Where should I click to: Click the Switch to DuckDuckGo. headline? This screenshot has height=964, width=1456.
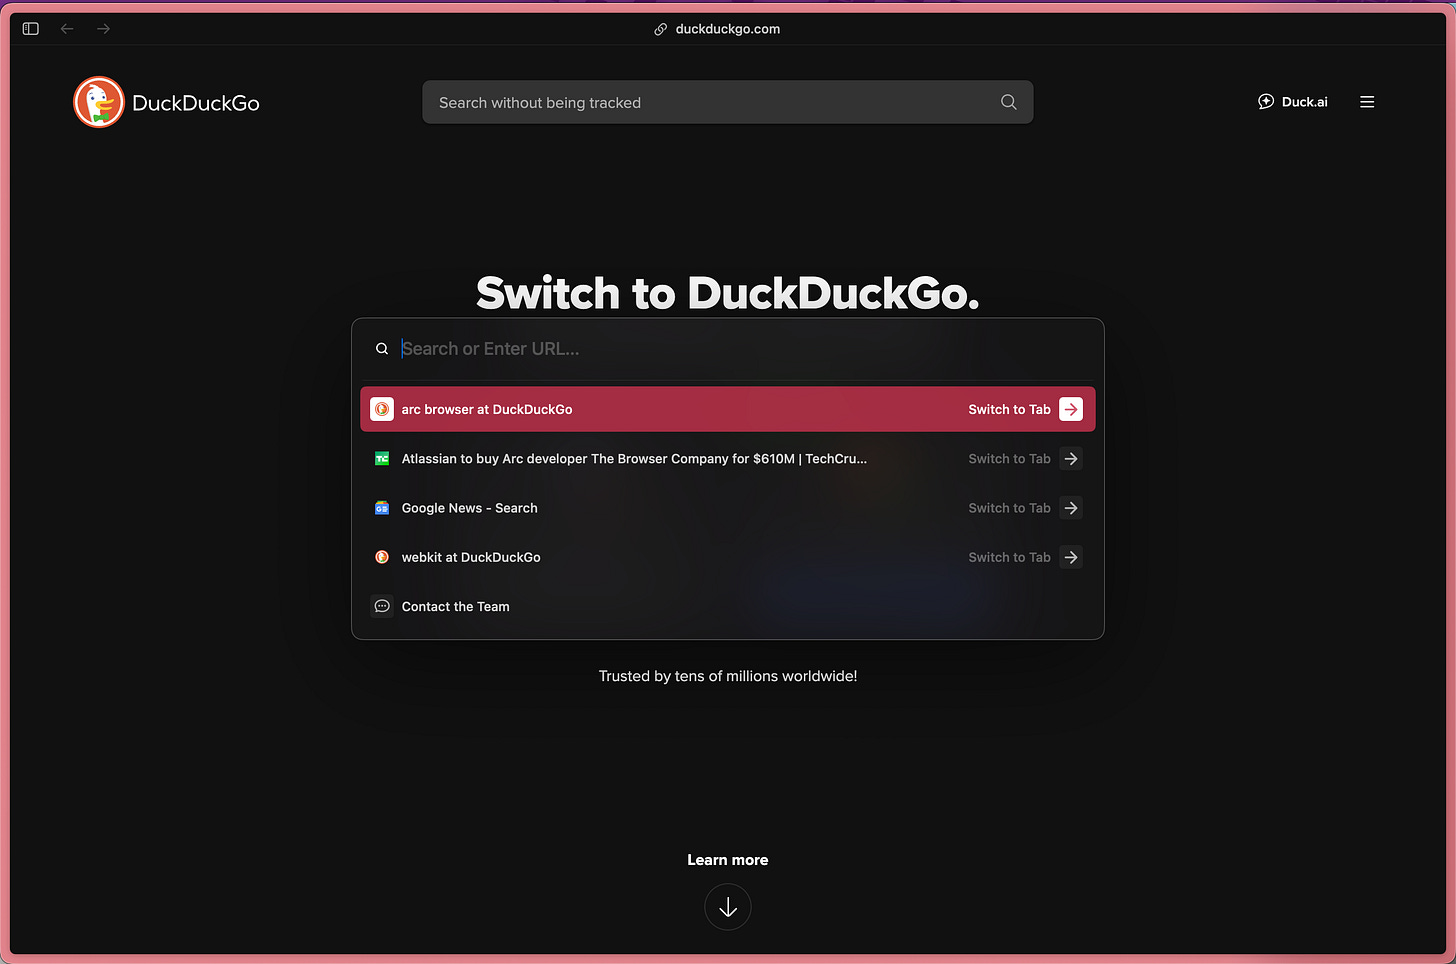click(x=727, y=293)
